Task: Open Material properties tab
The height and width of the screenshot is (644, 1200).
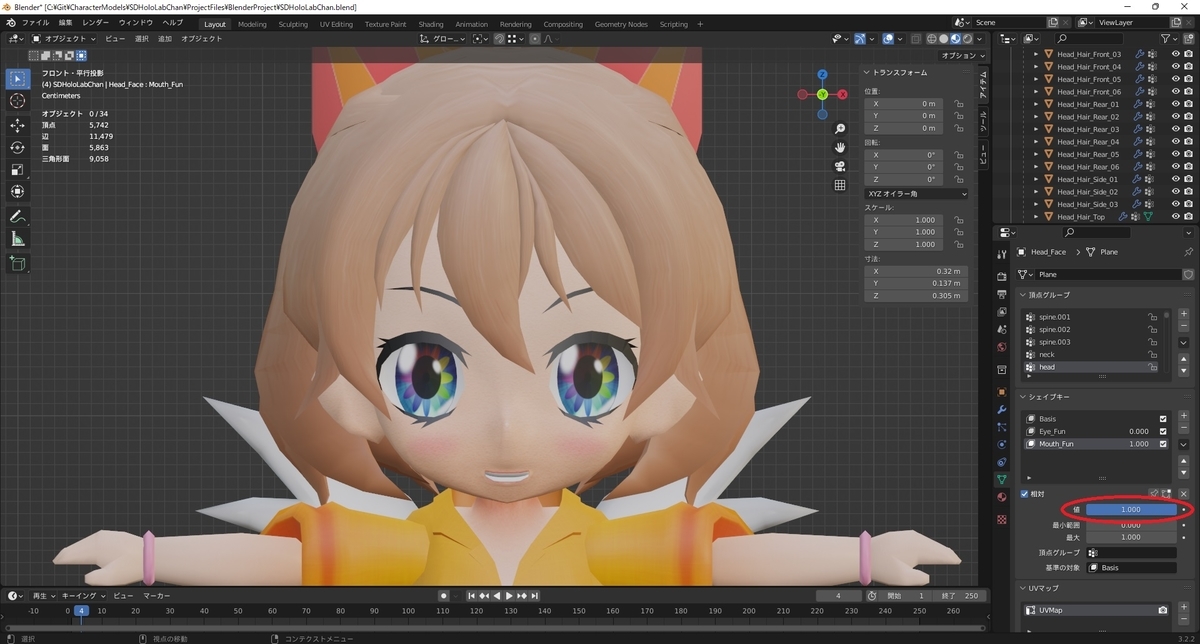Action: click(1002, 497)
